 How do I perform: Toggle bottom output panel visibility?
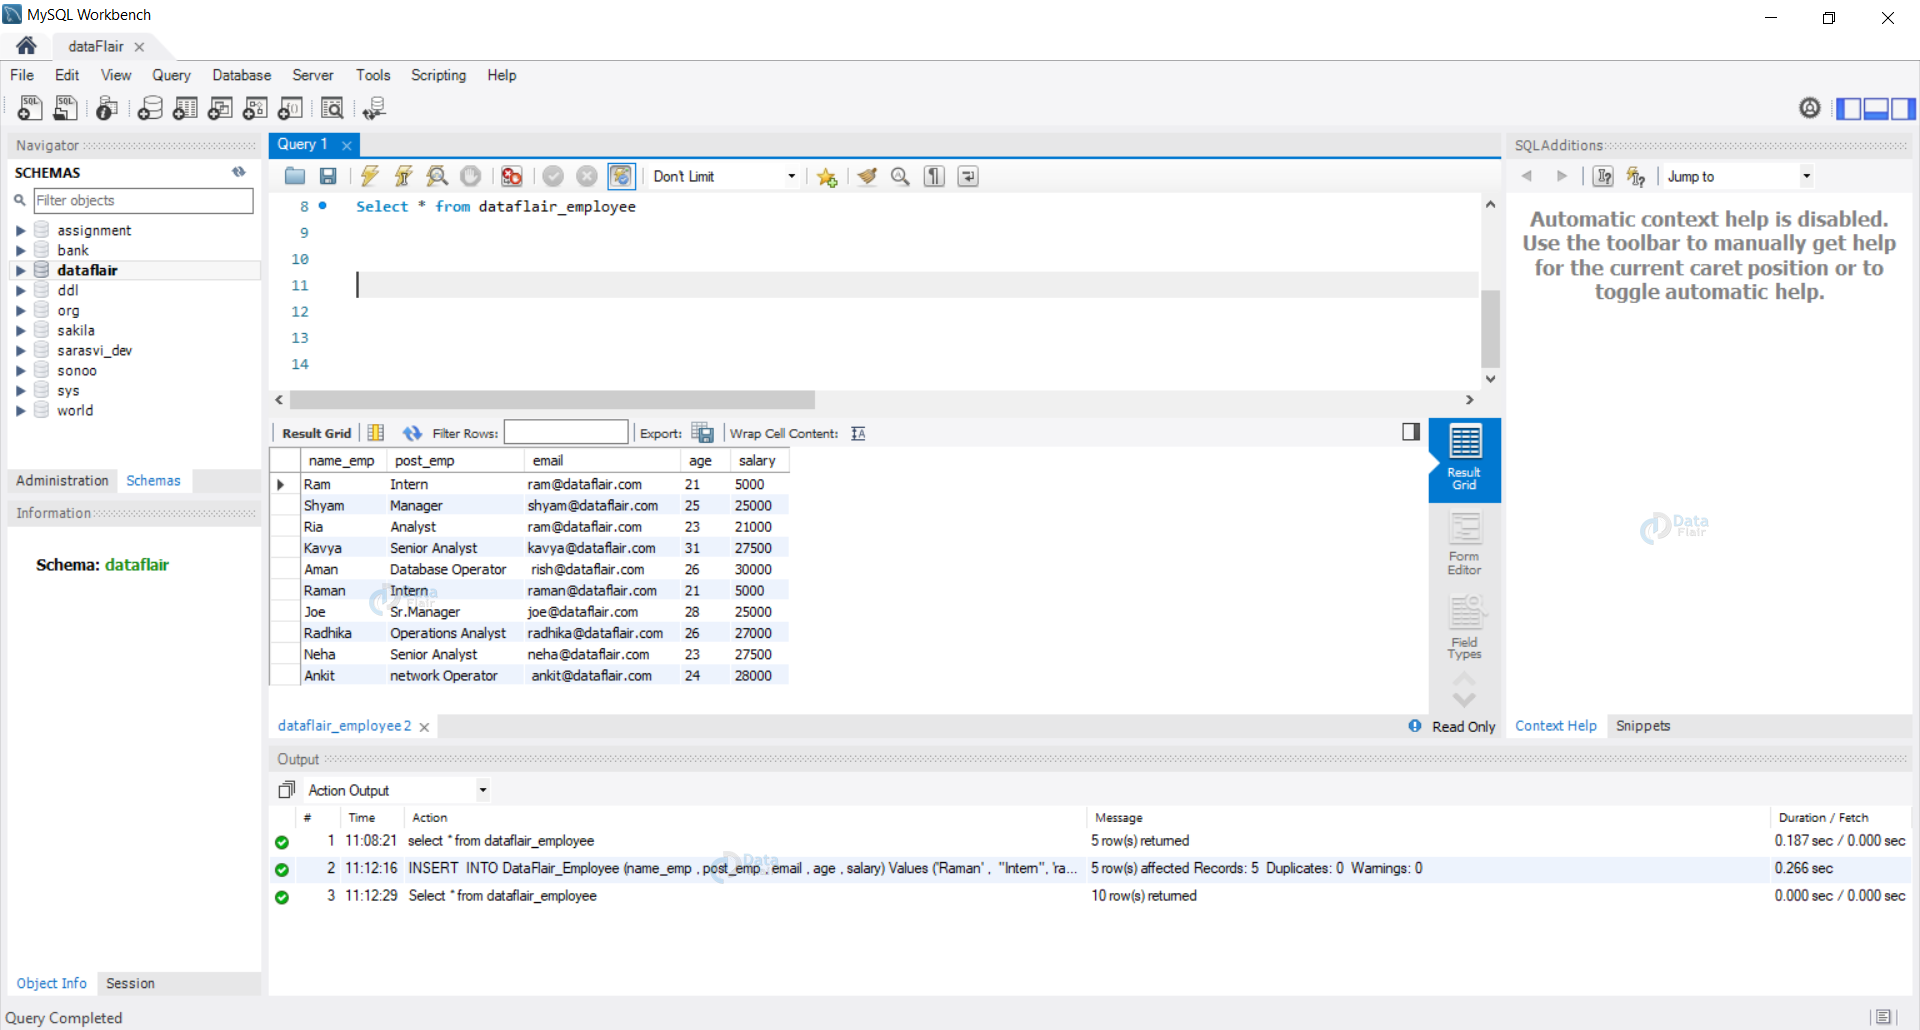click(x=1876, y=108)
